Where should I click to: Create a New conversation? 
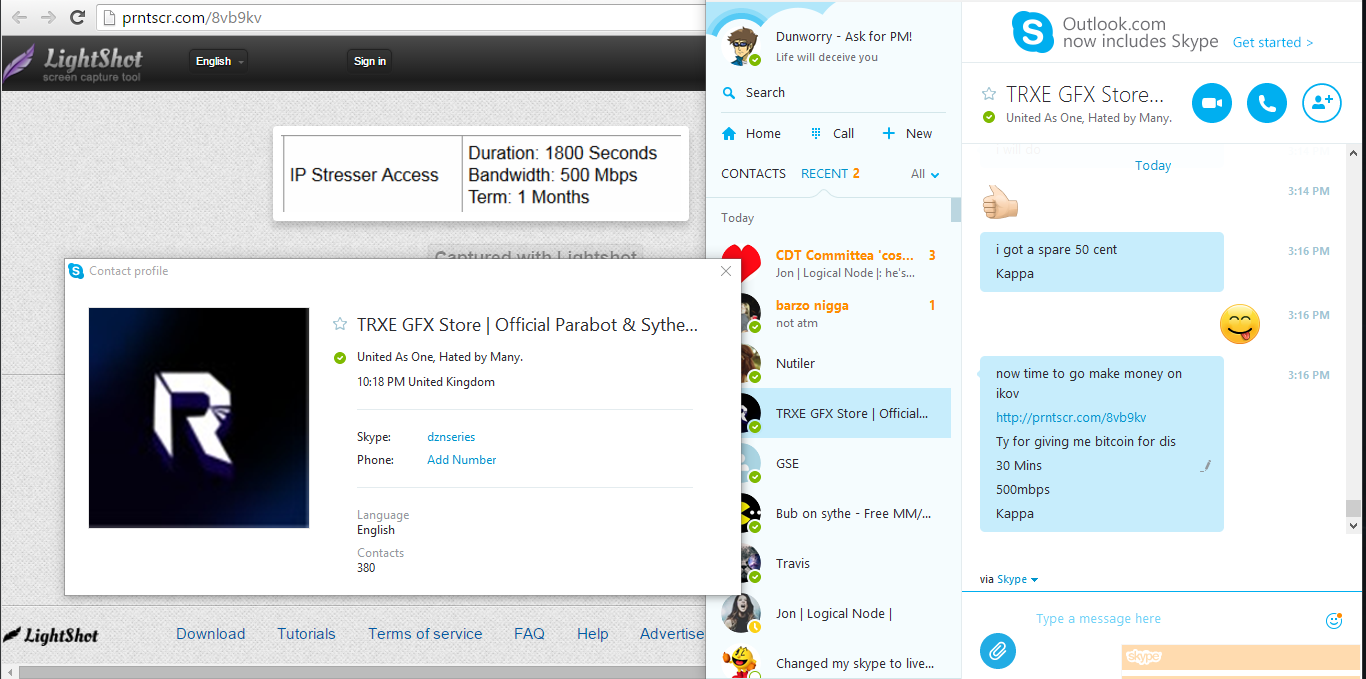pyautogui.click(x=907, y=133)
